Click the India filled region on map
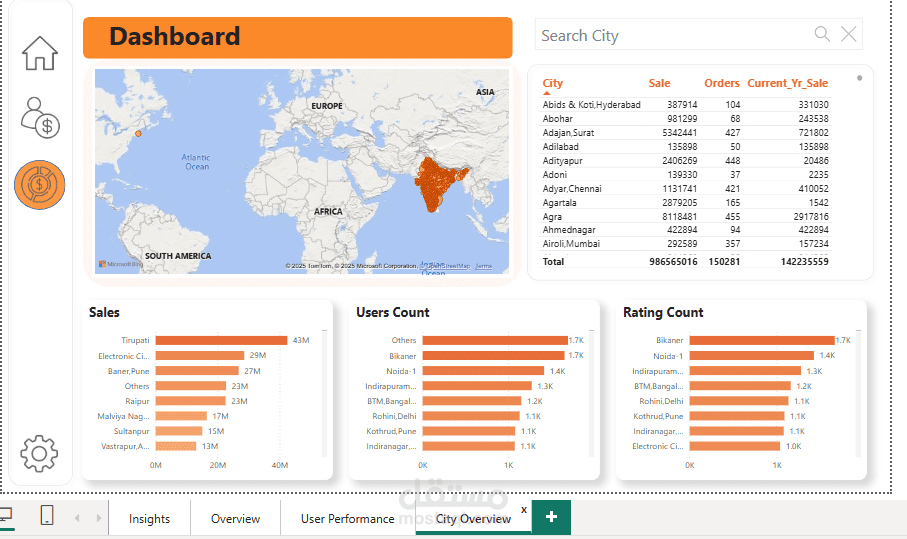 pos(434,182)
